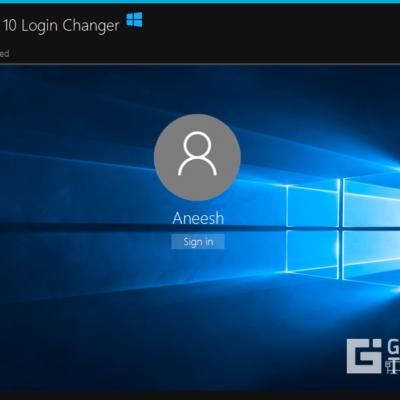
Task: Click the Sign in button
Action: pos(198,242)
